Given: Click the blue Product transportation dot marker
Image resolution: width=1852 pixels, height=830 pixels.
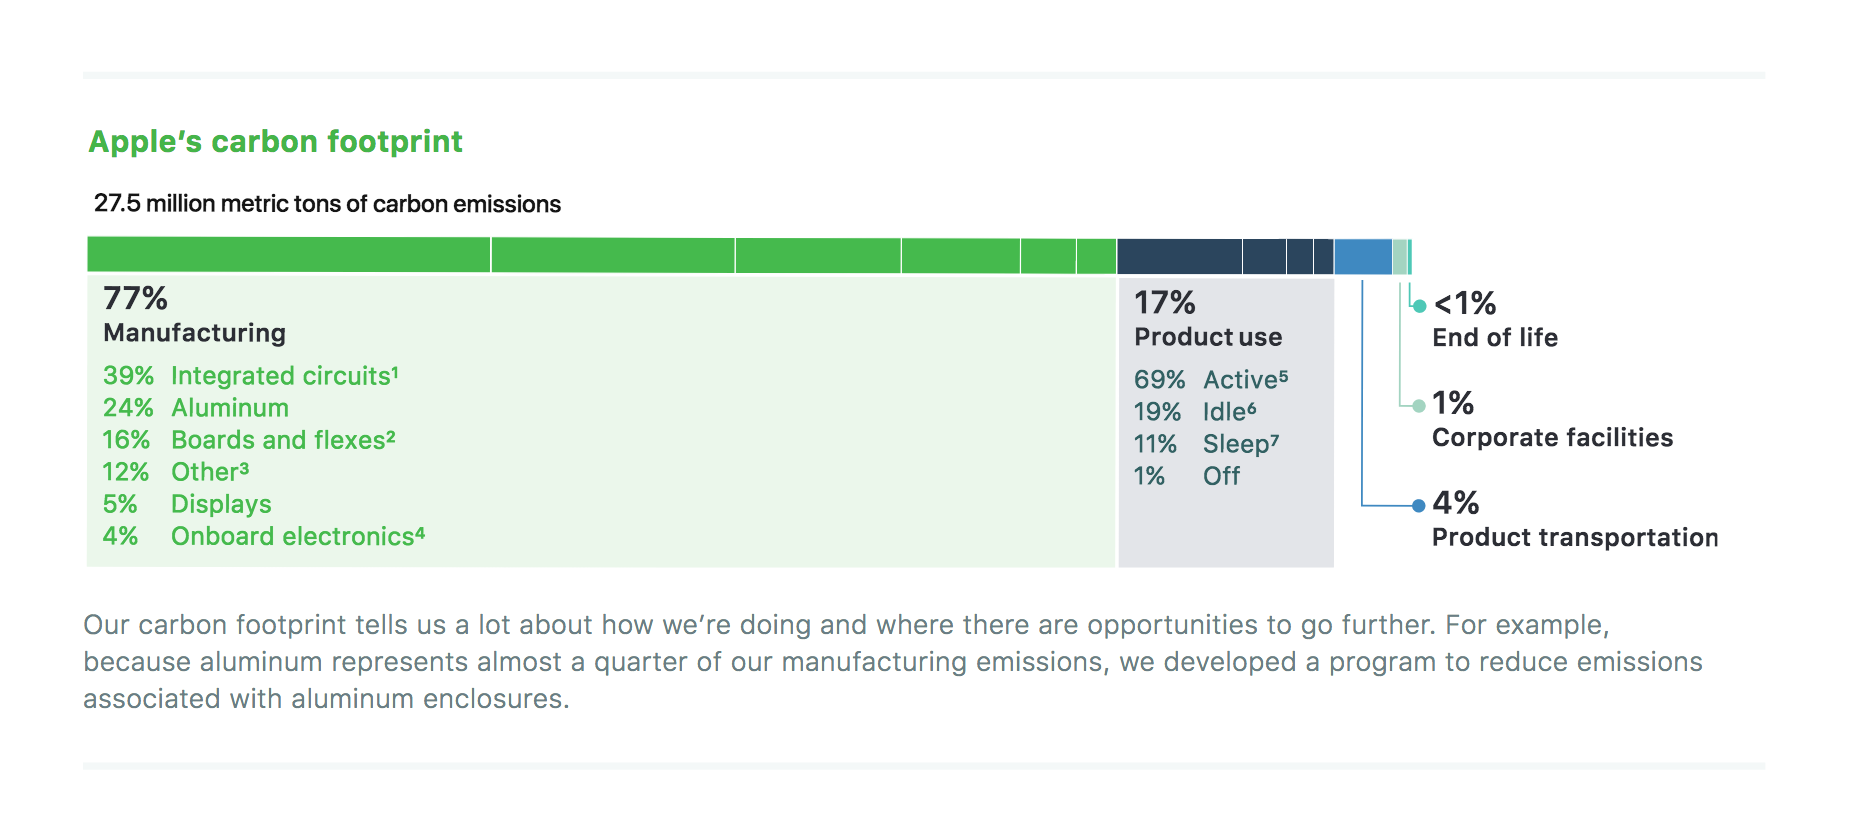Looking at the screenshot, I should tap(1418, 506).
